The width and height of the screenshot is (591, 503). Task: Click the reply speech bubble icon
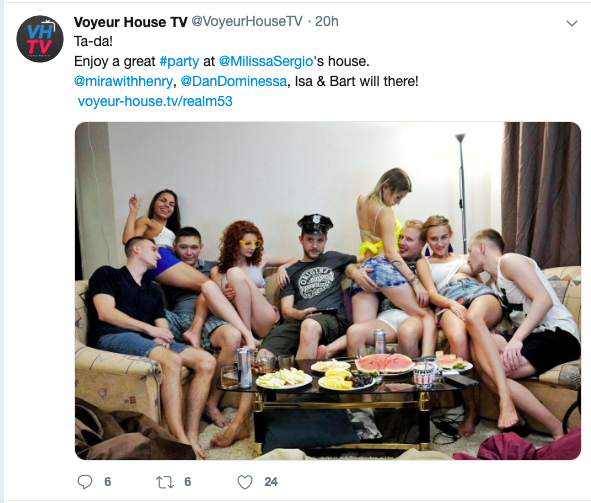coord(85,482)
